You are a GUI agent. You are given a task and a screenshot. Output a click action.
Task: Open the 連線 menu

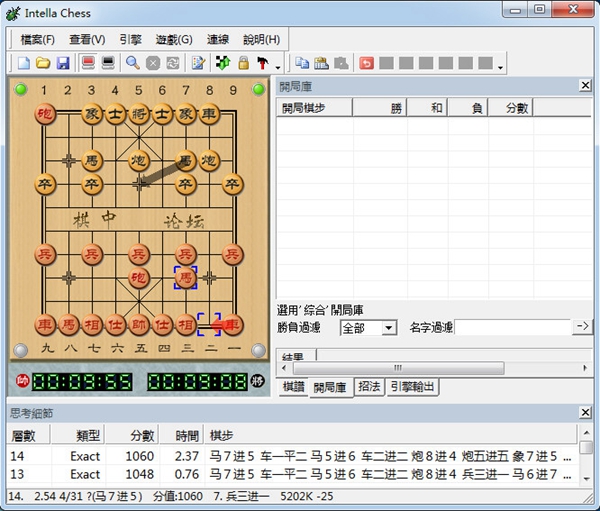pos(218,39)
